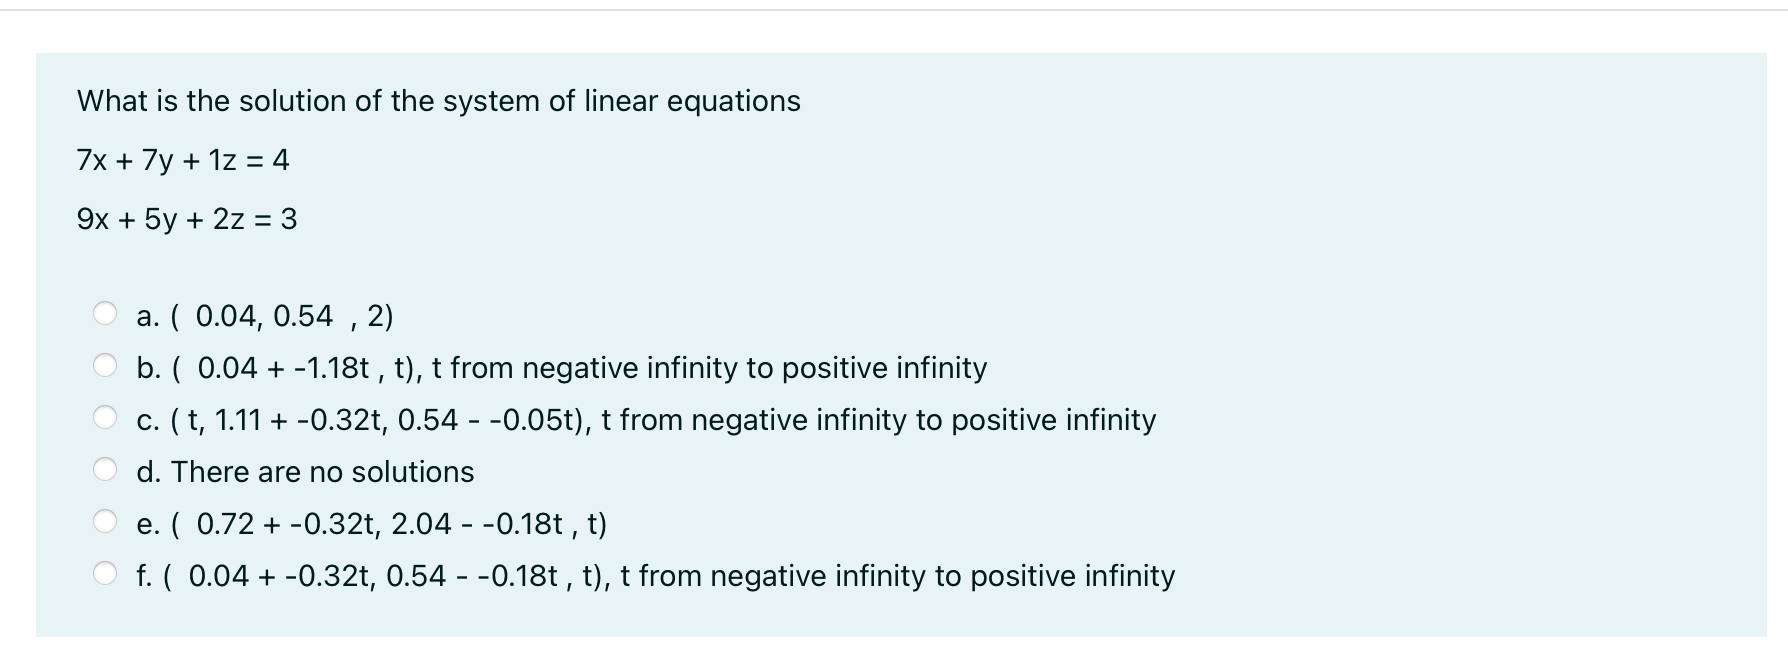Choose answer d: There are no solutions
The image size is (1788, 649).
click(305, 471)
